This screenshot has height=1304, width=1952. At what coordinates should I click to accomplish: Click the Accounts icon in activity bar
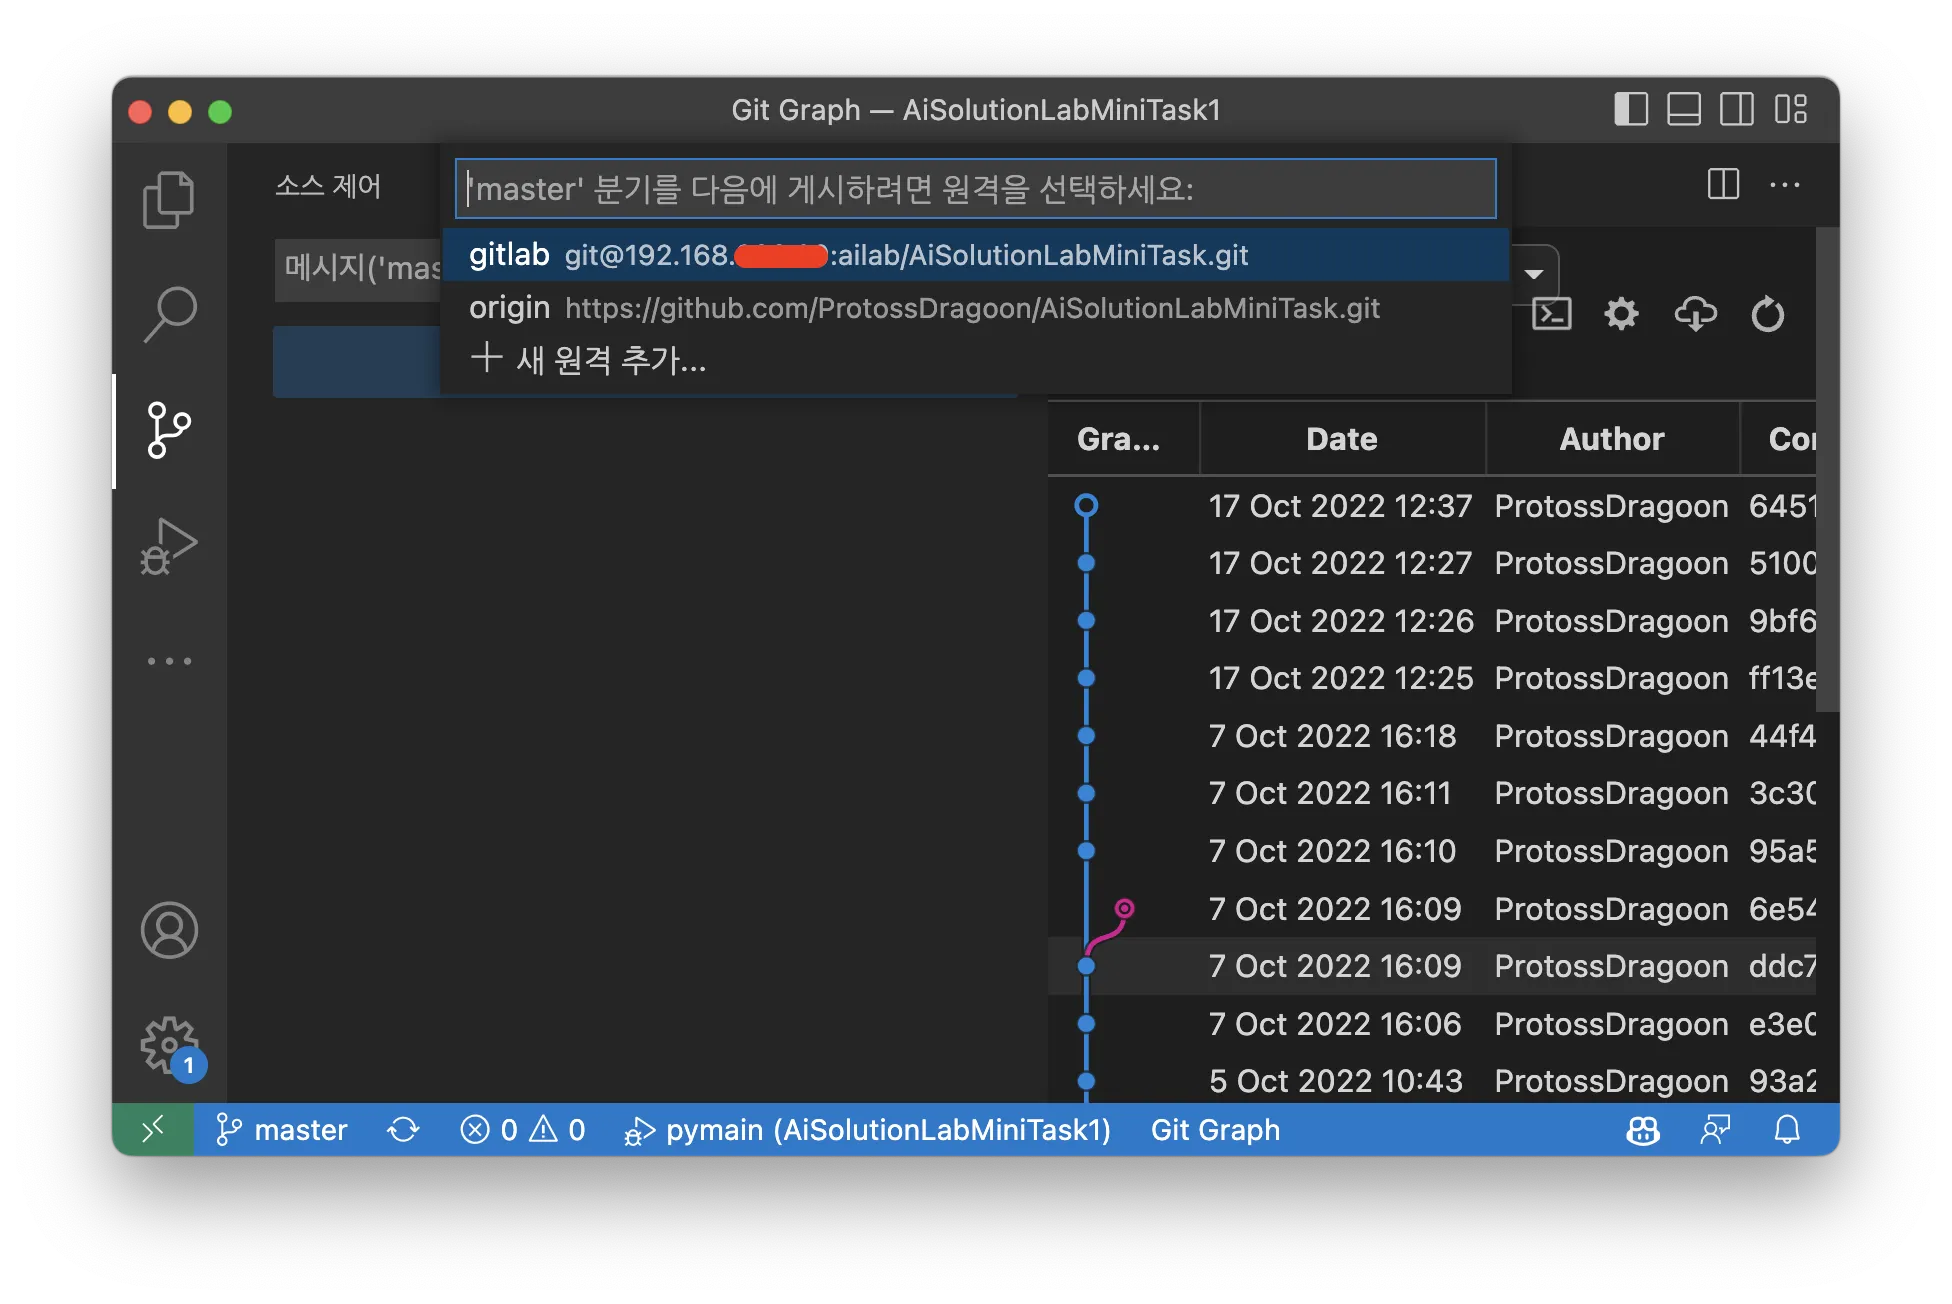click(x=168, y=930)
